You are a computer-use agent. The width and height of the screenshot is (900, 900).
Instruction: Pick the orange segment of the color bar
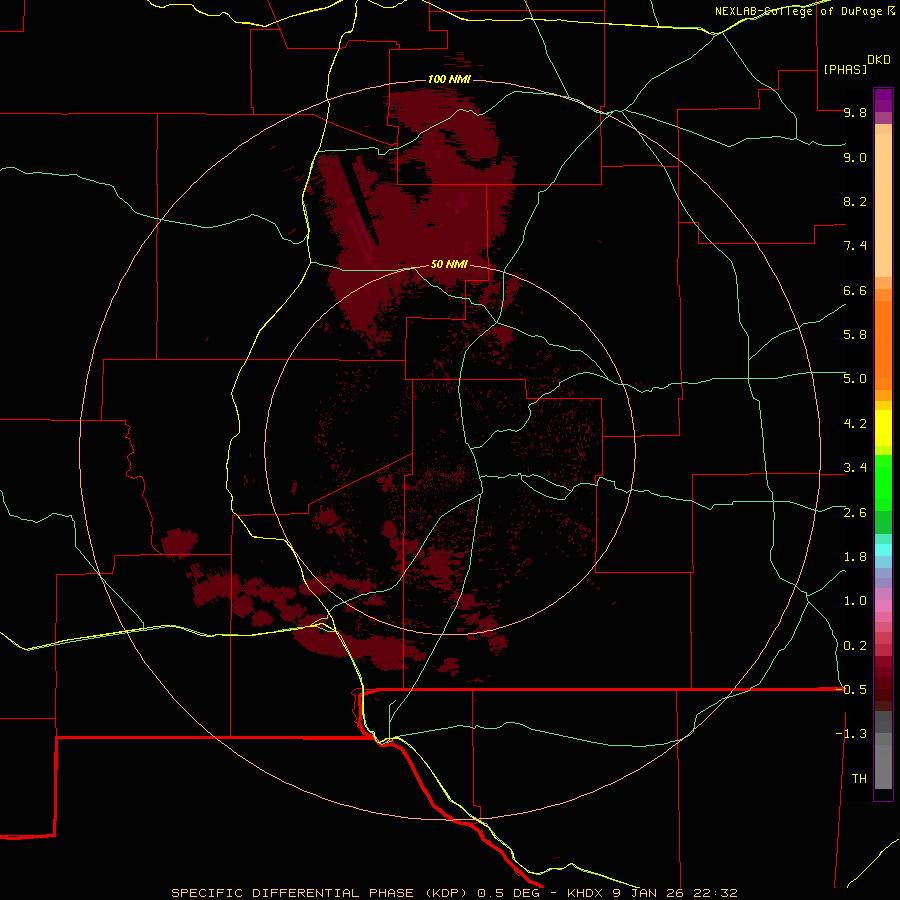tap(883, 346)
